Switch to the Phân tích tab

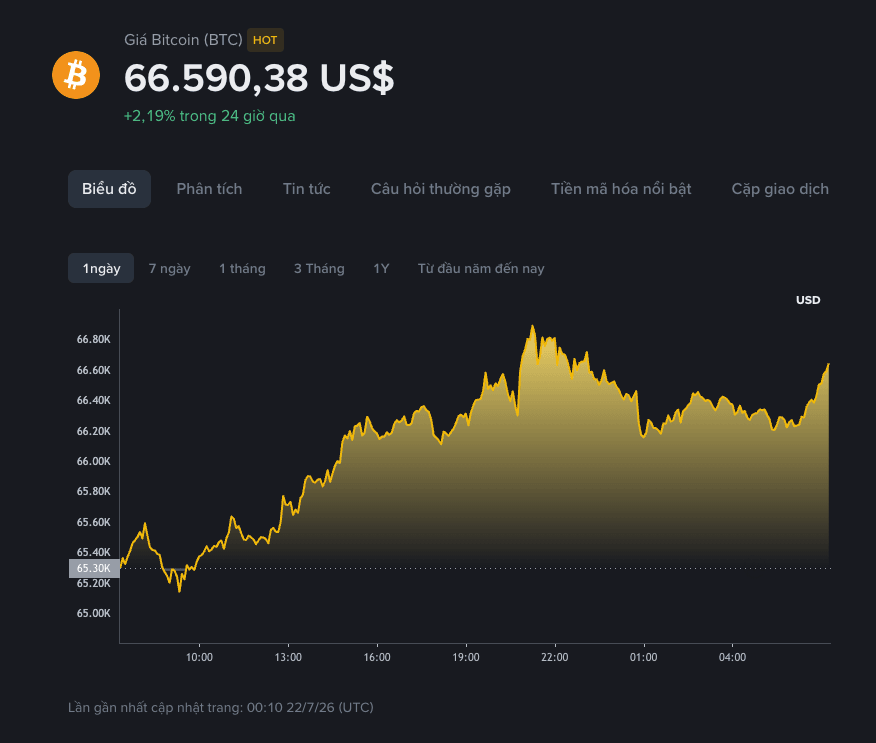(210, 189)
